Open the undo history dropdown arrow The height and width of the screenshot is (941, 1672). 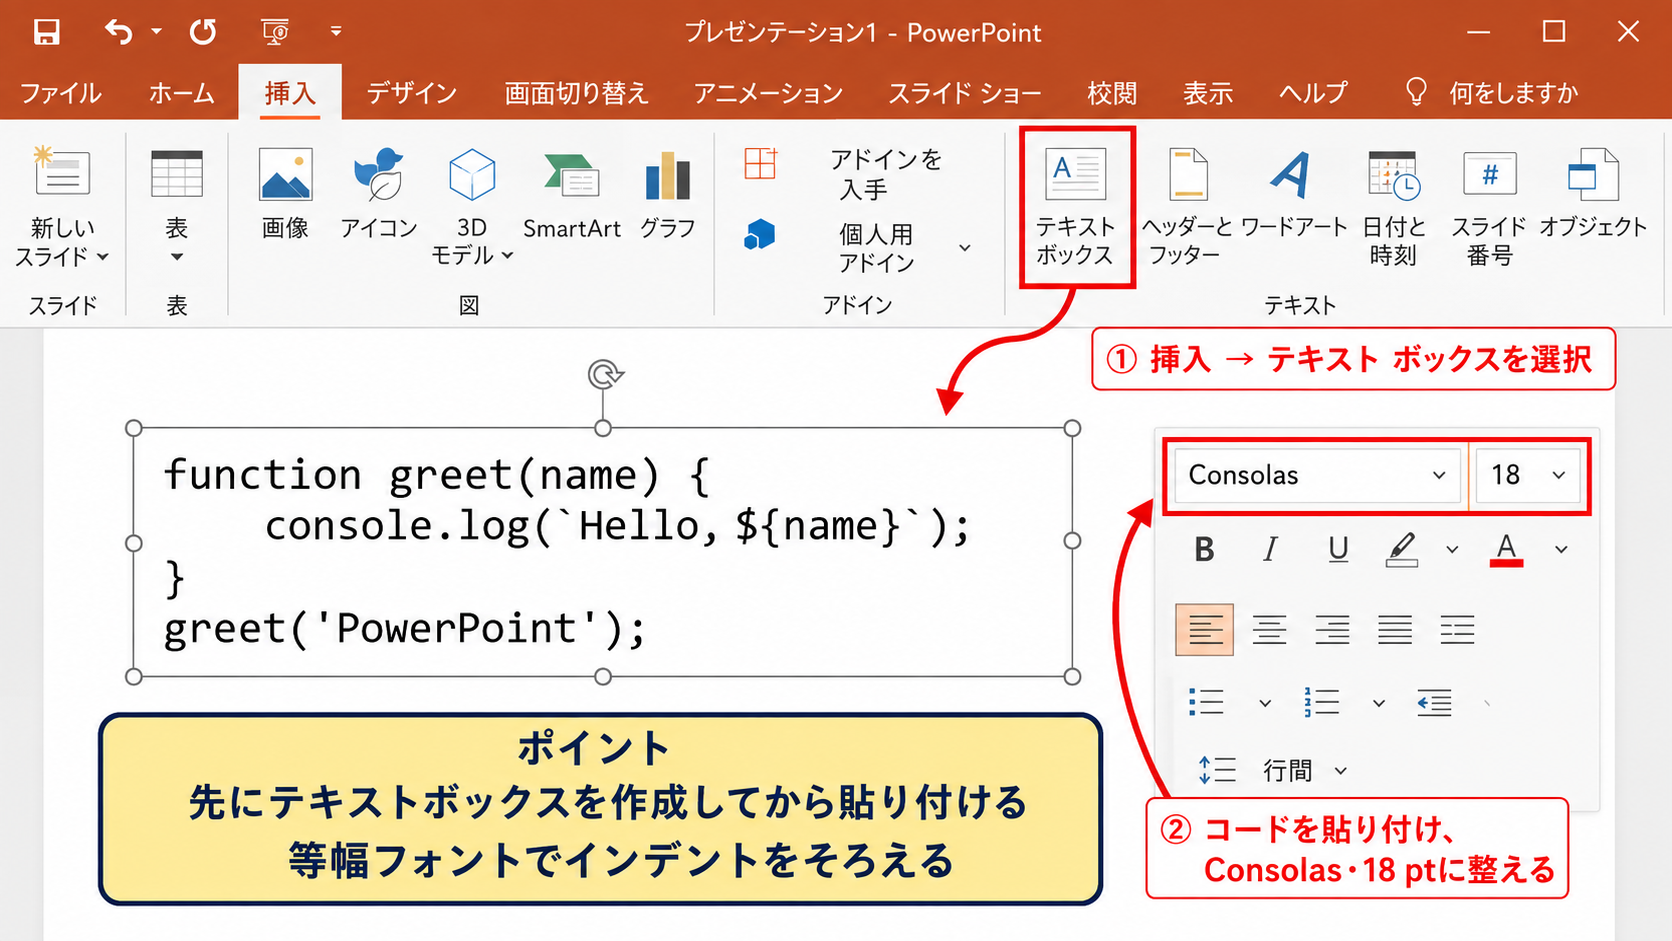point(157,32)
